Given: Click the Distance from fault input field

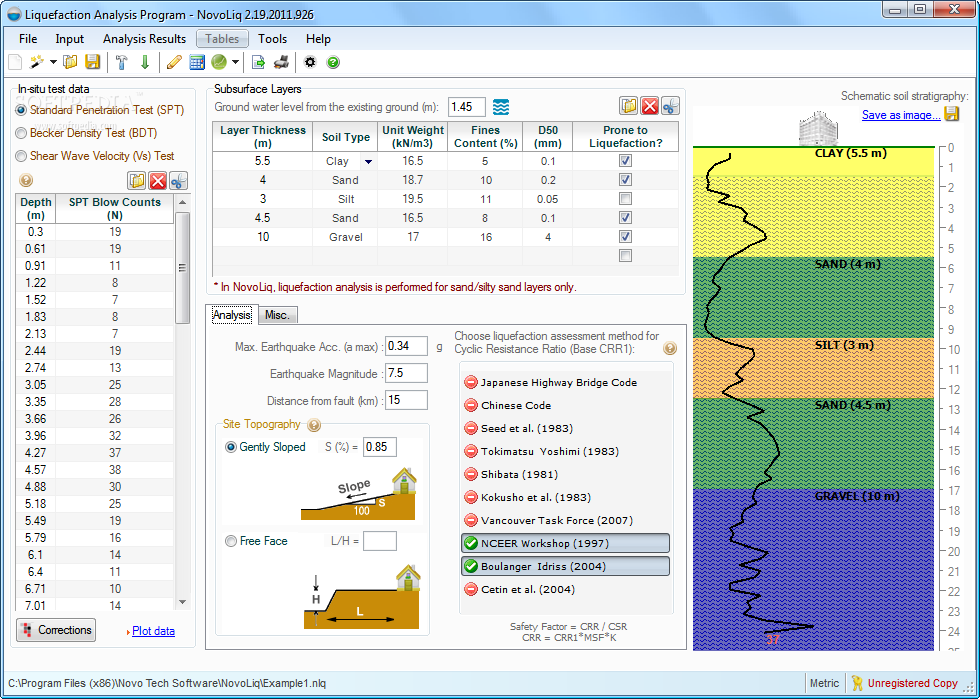Looking at the screenshot, I should pyautogui.click(x=406, y=400).
